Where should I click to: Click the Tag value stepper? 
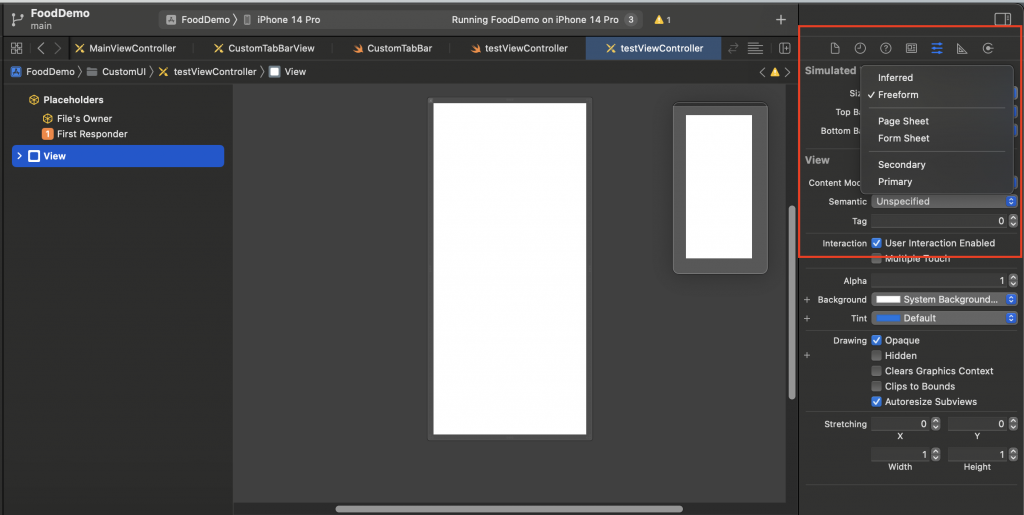1013,221
